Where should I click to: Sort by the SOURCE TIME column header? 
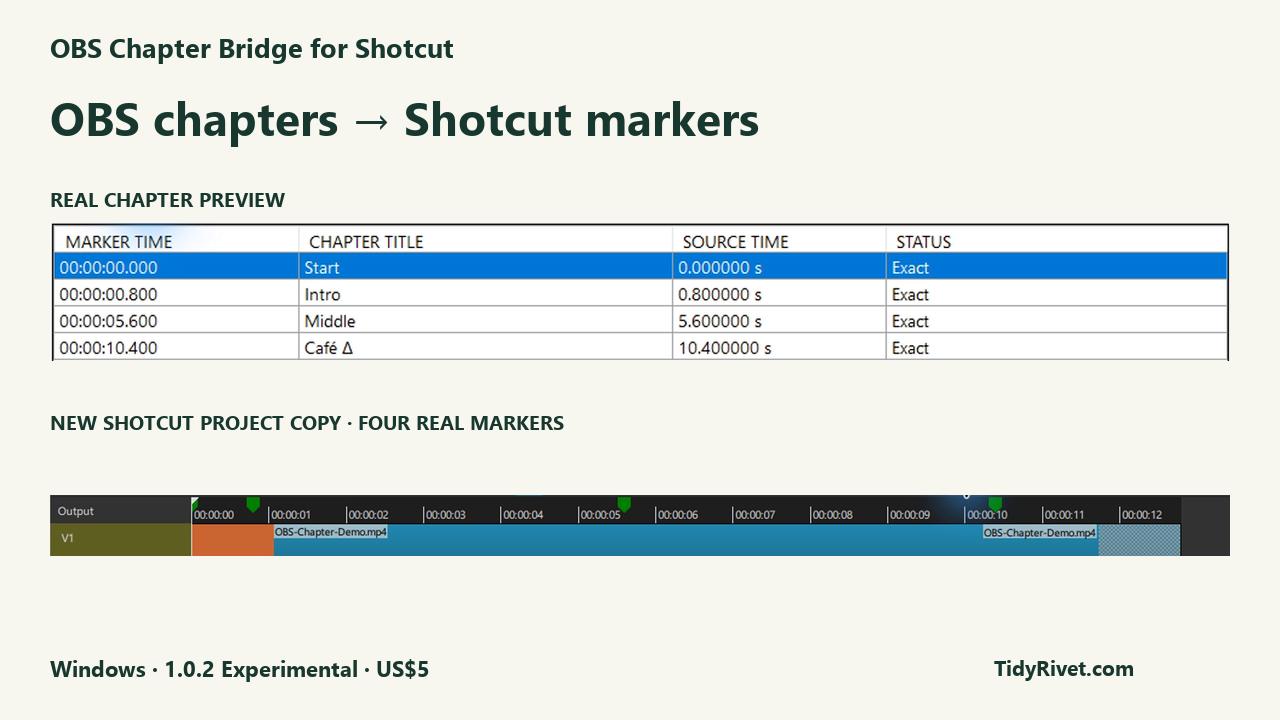779,241
